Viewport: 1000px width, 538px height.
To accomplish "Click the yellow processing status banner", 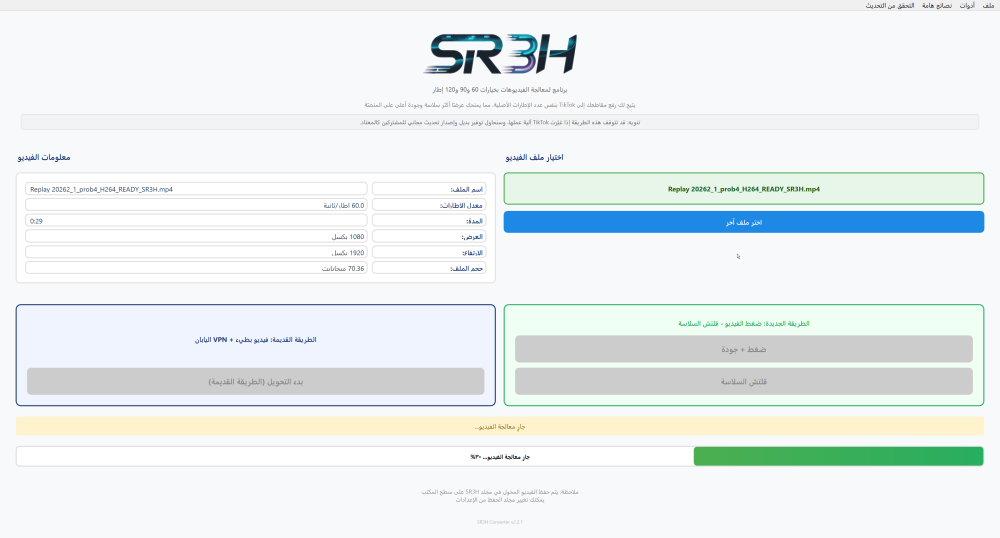I will pos(500,426).
